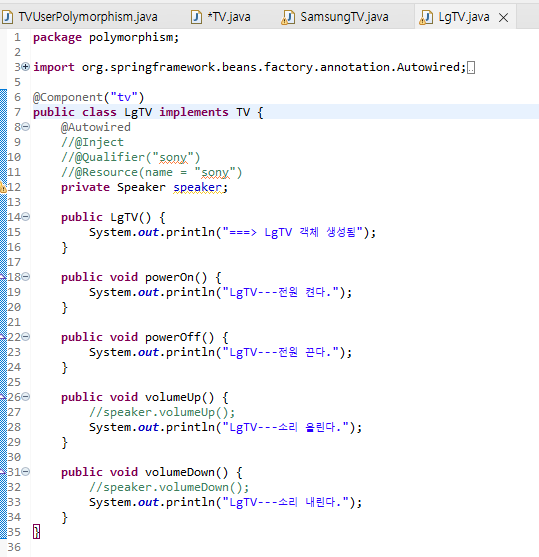This screenshot has height=557, width=539.
Task: Collapse the LgTV constructor on line 14
Action: click(x=26, y=216)
